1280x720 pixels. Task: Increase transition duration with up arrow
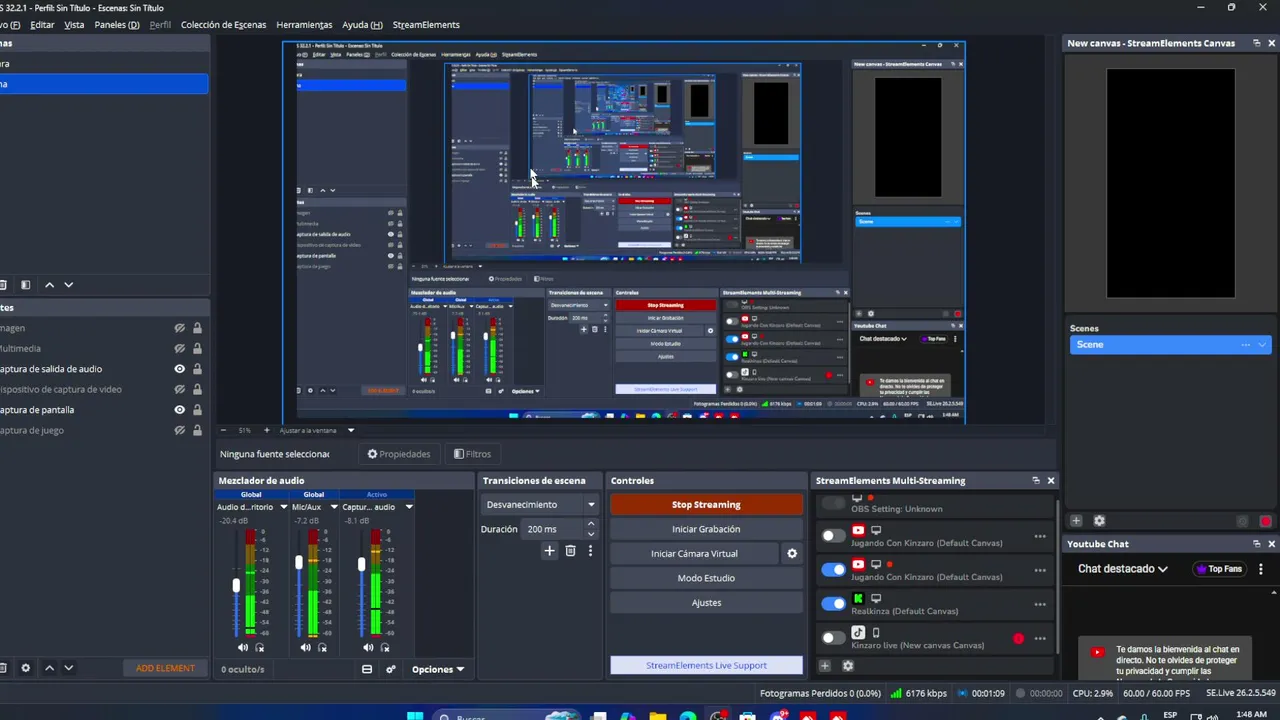coord(591,523)
